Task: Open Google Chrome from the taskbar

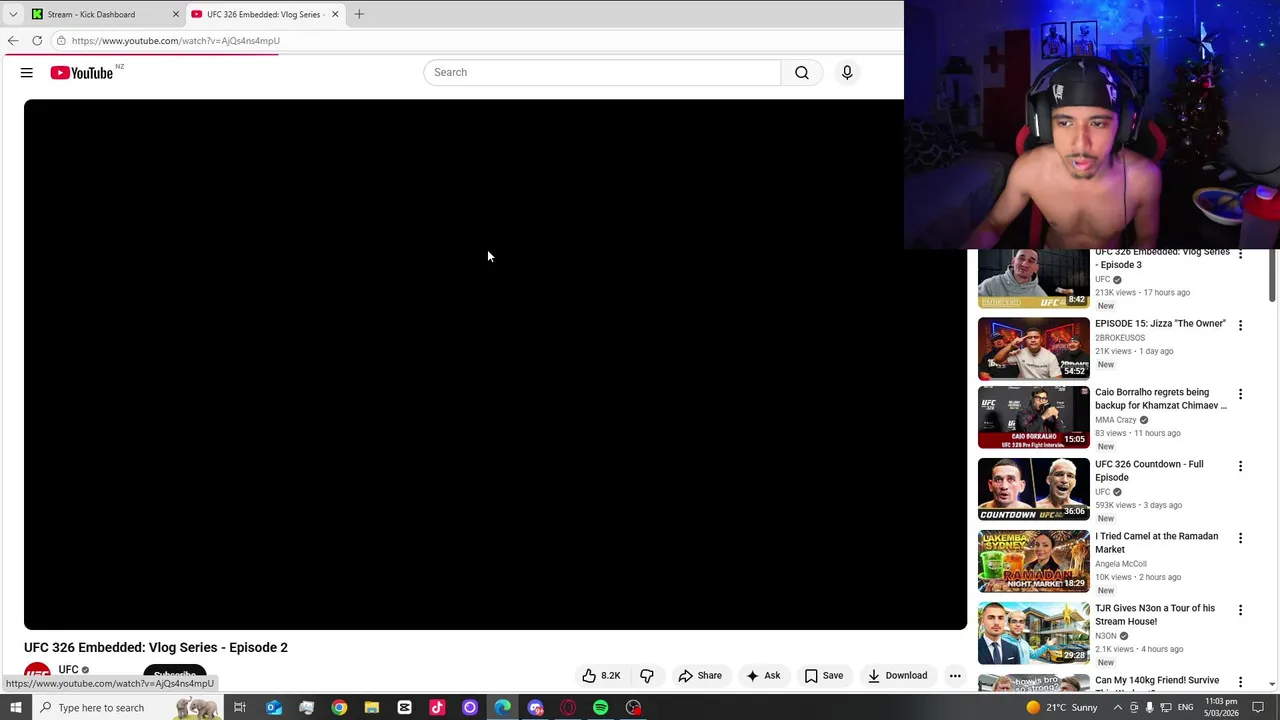Action: 339,708
